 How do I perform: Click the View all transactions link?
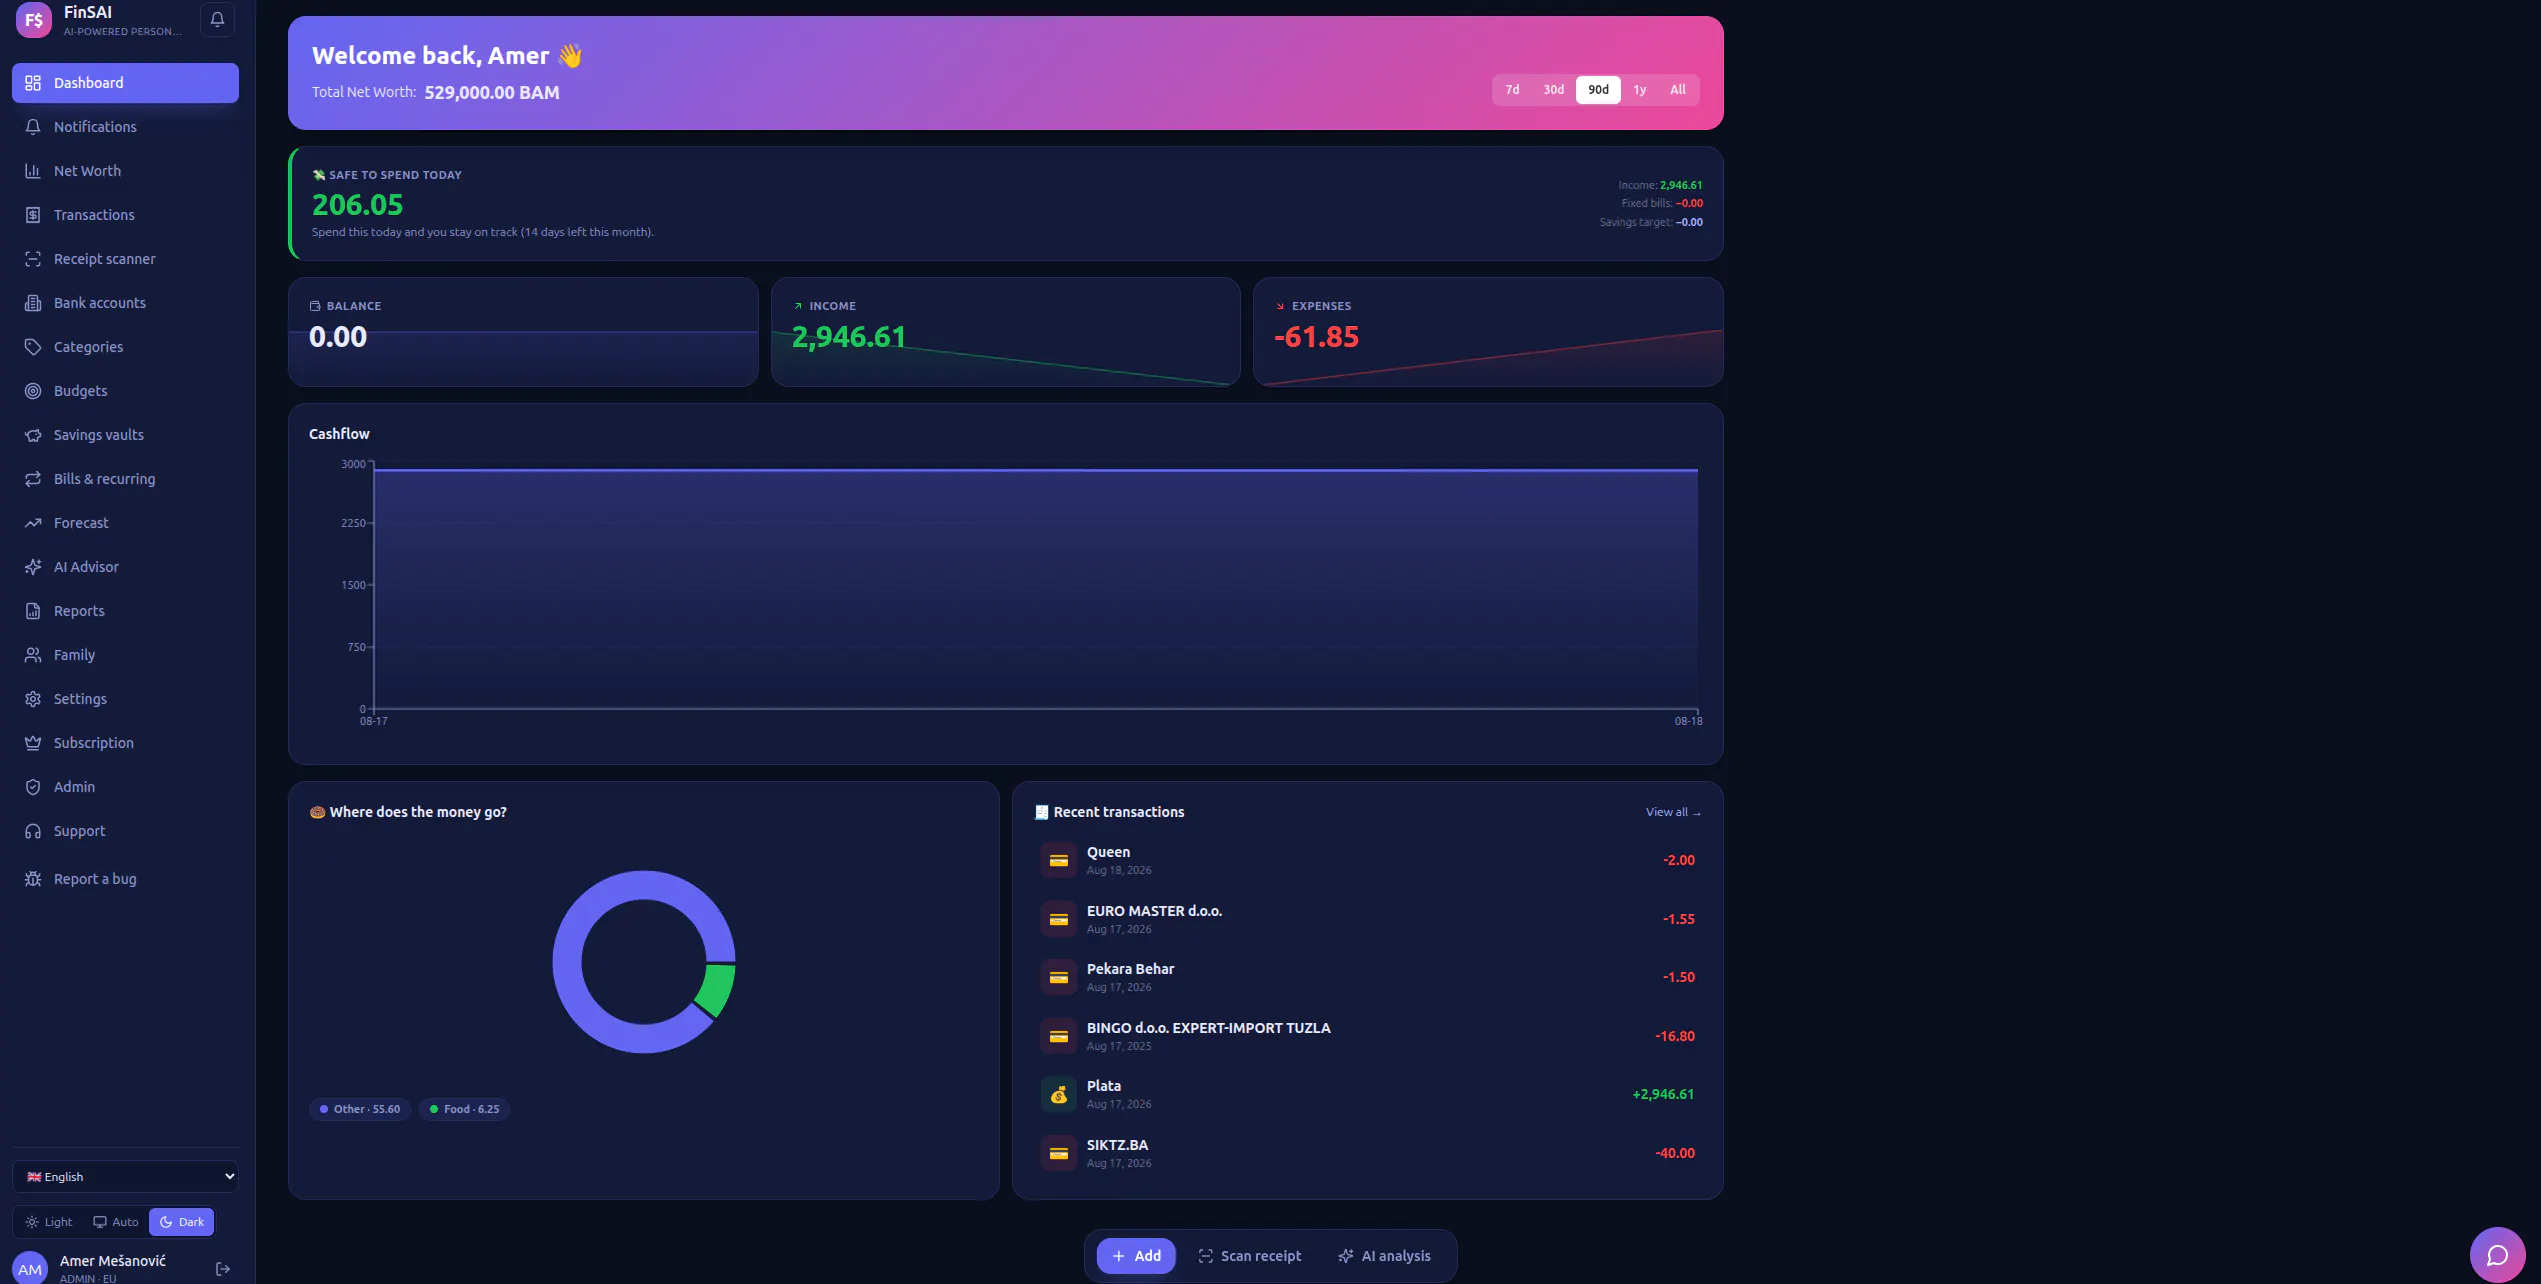(x=1673, y=812)
